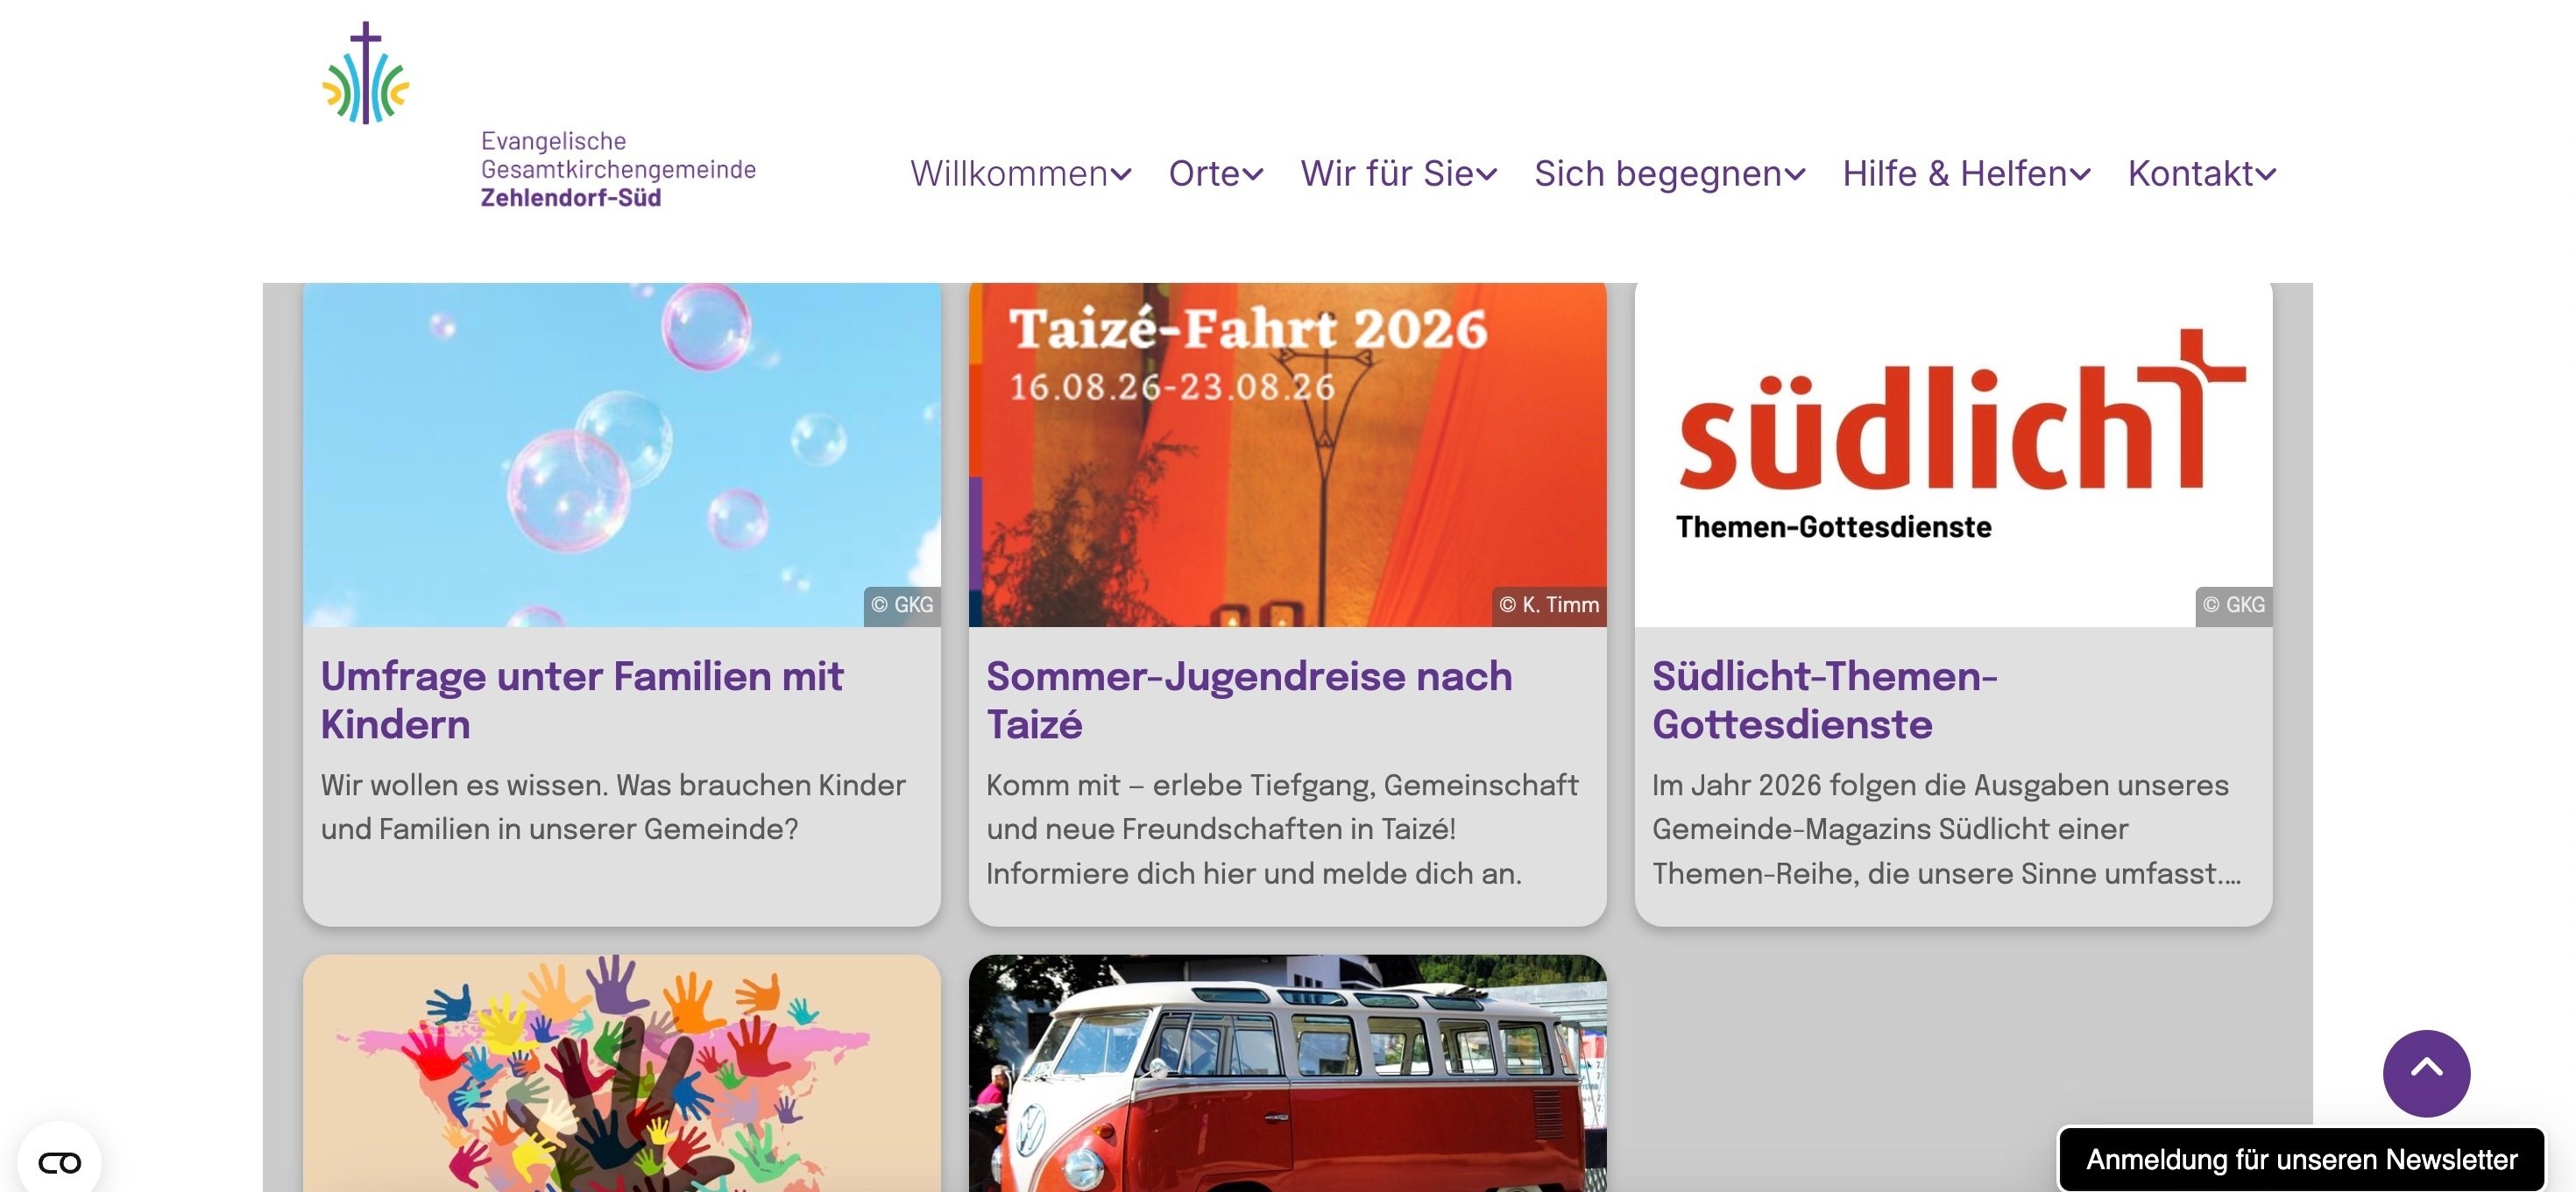Viewport: 2576px width, 1192px height.
Task: Click the purple scroll-to-top arrow button
Action: [x=2426, y=1073]
